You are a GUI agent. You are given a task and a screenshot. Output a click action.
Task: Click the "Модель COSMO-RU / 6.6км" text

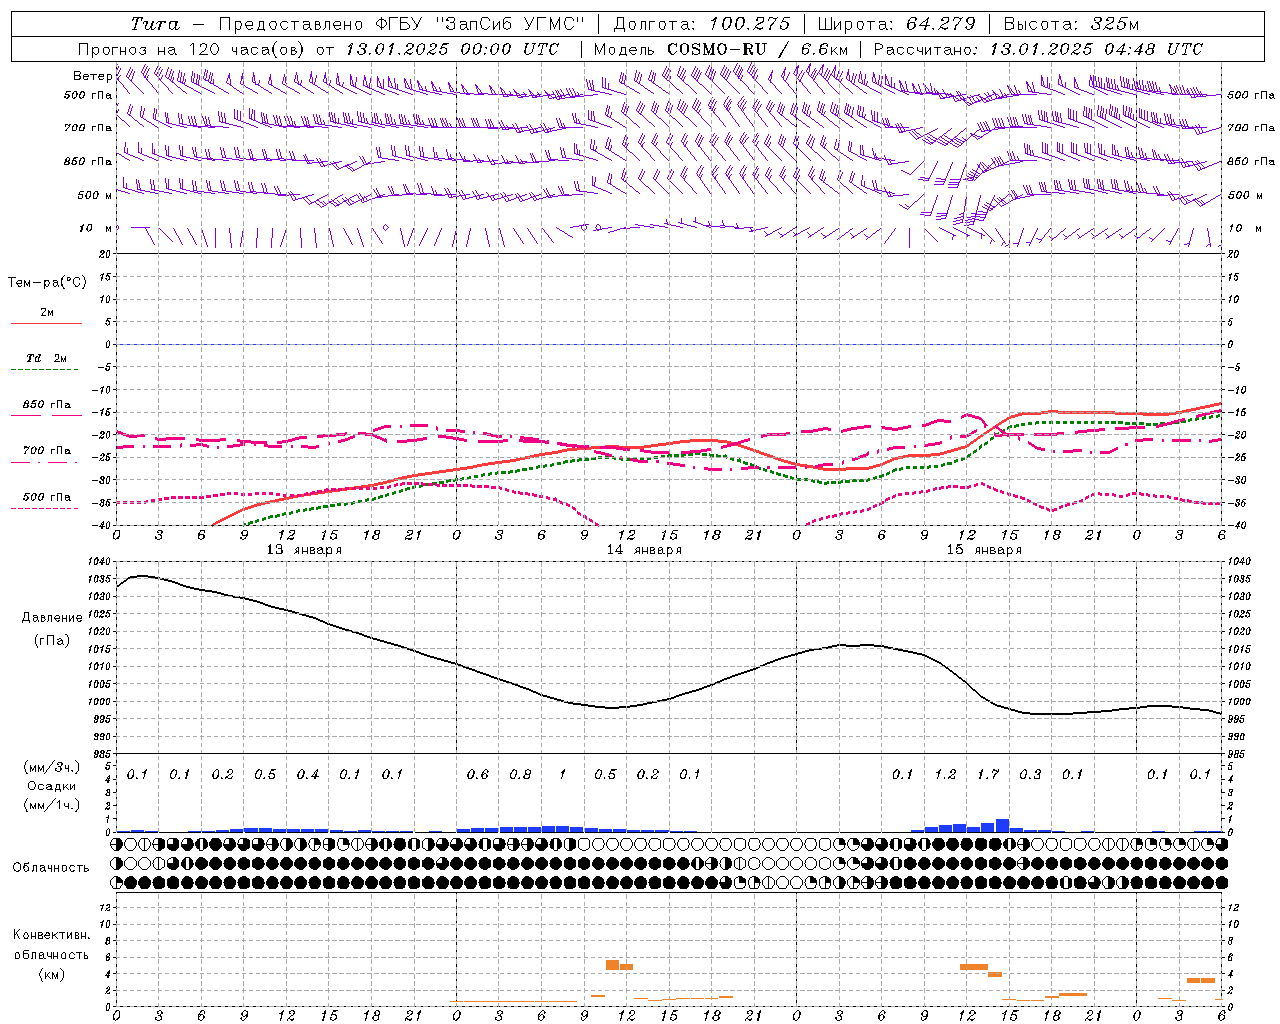coord(721,49)
